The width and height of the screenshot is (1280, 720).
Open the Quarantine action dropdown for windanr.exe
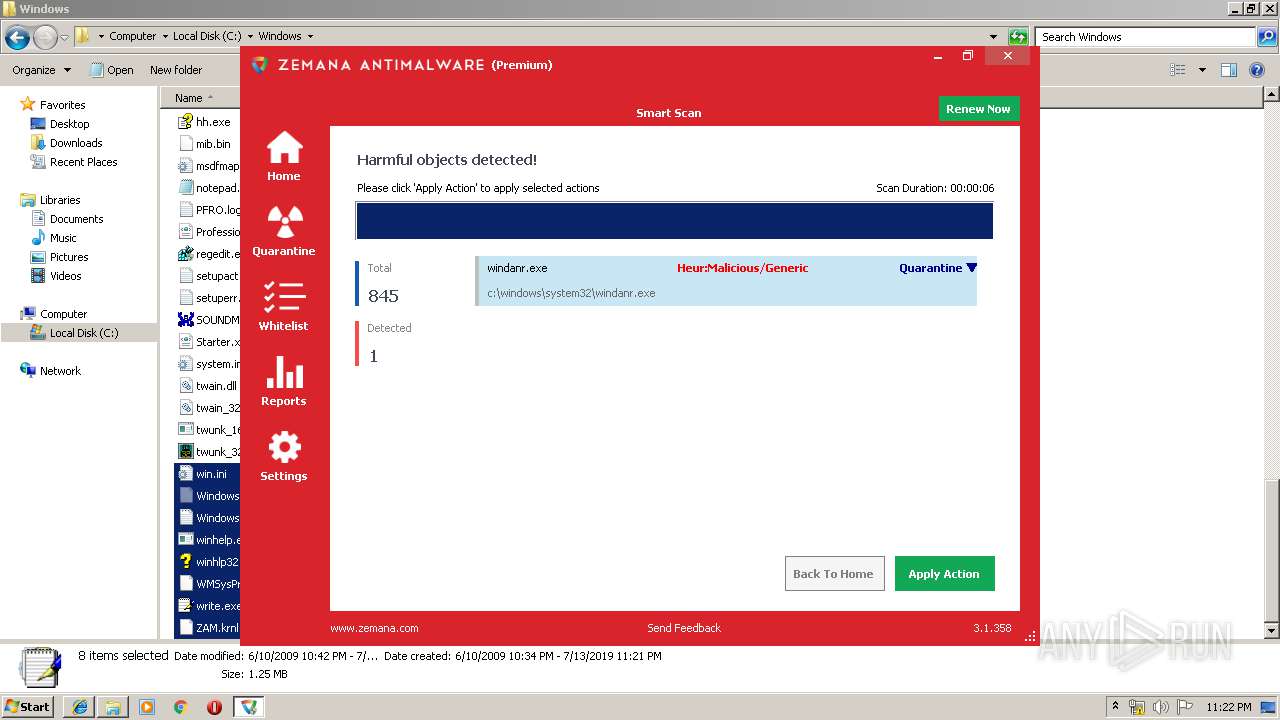(938, 268)
